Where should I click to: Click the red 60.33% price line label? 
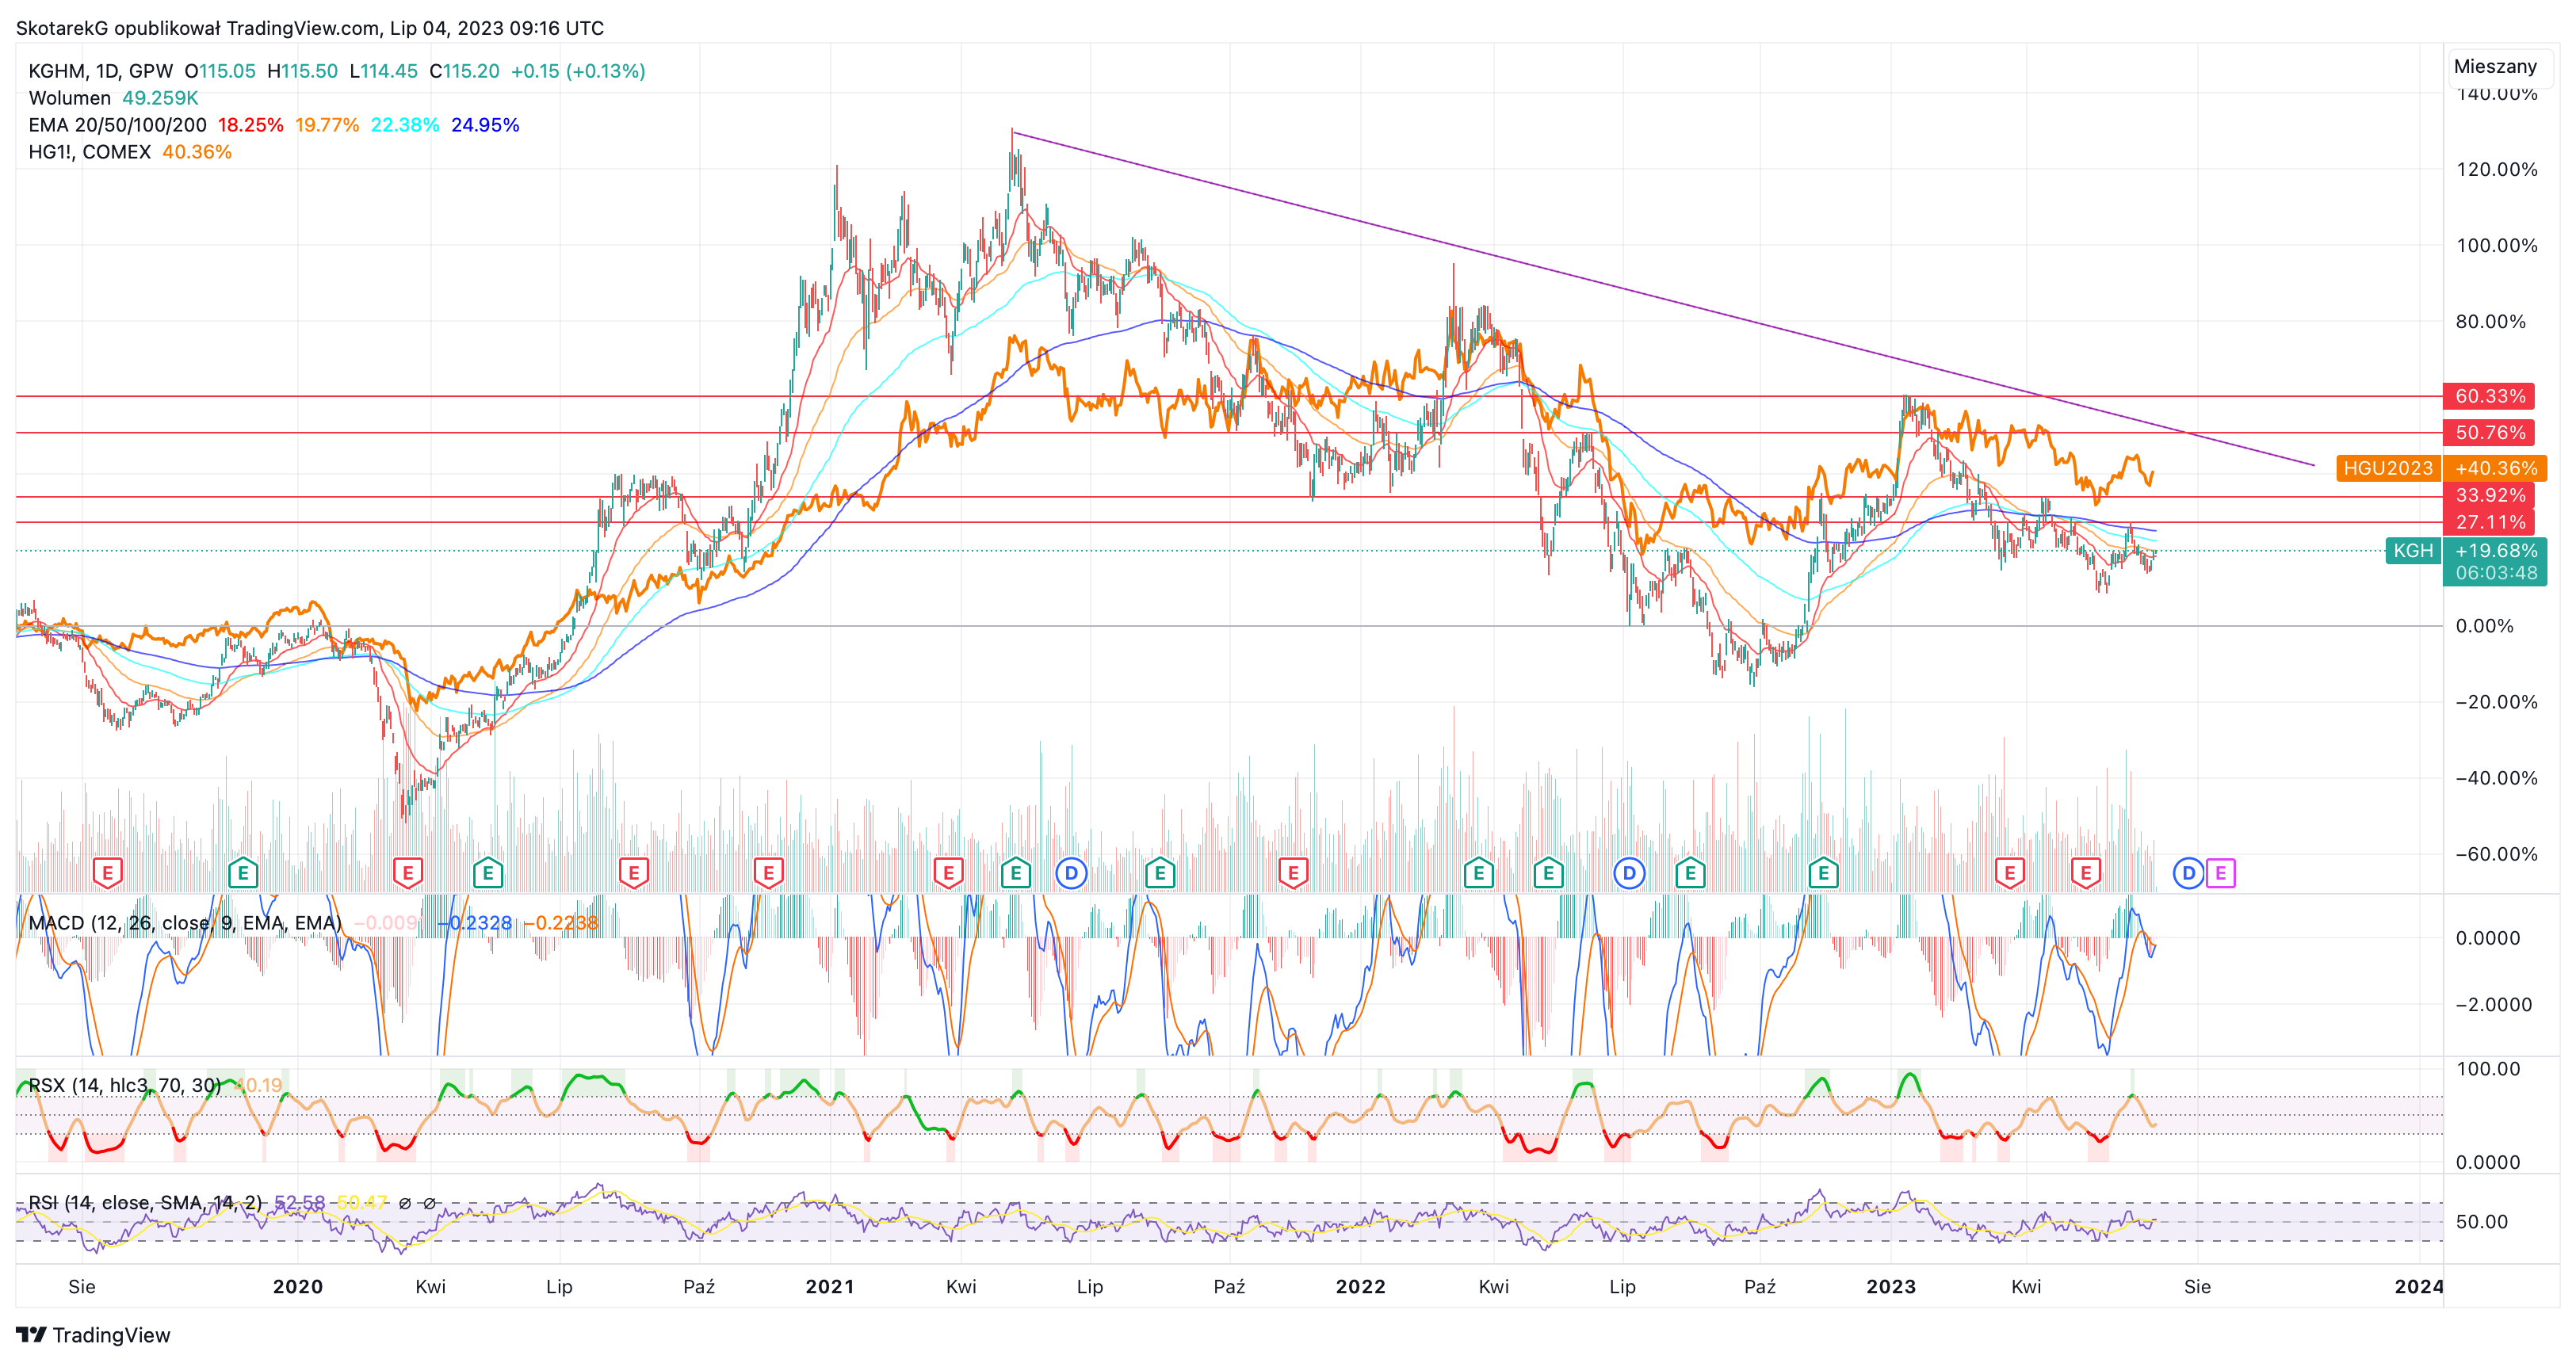point(2489,396)
